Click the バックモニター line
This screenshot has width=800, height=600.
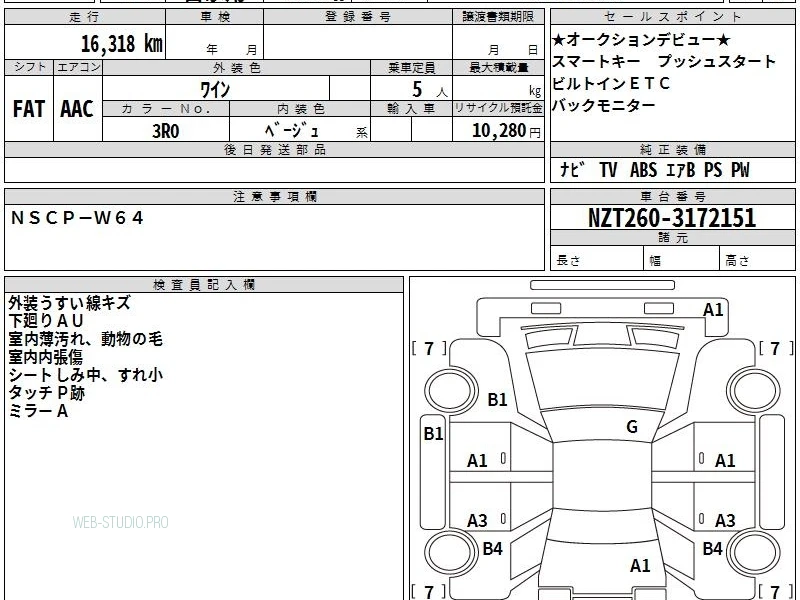(x=604, y=105)
